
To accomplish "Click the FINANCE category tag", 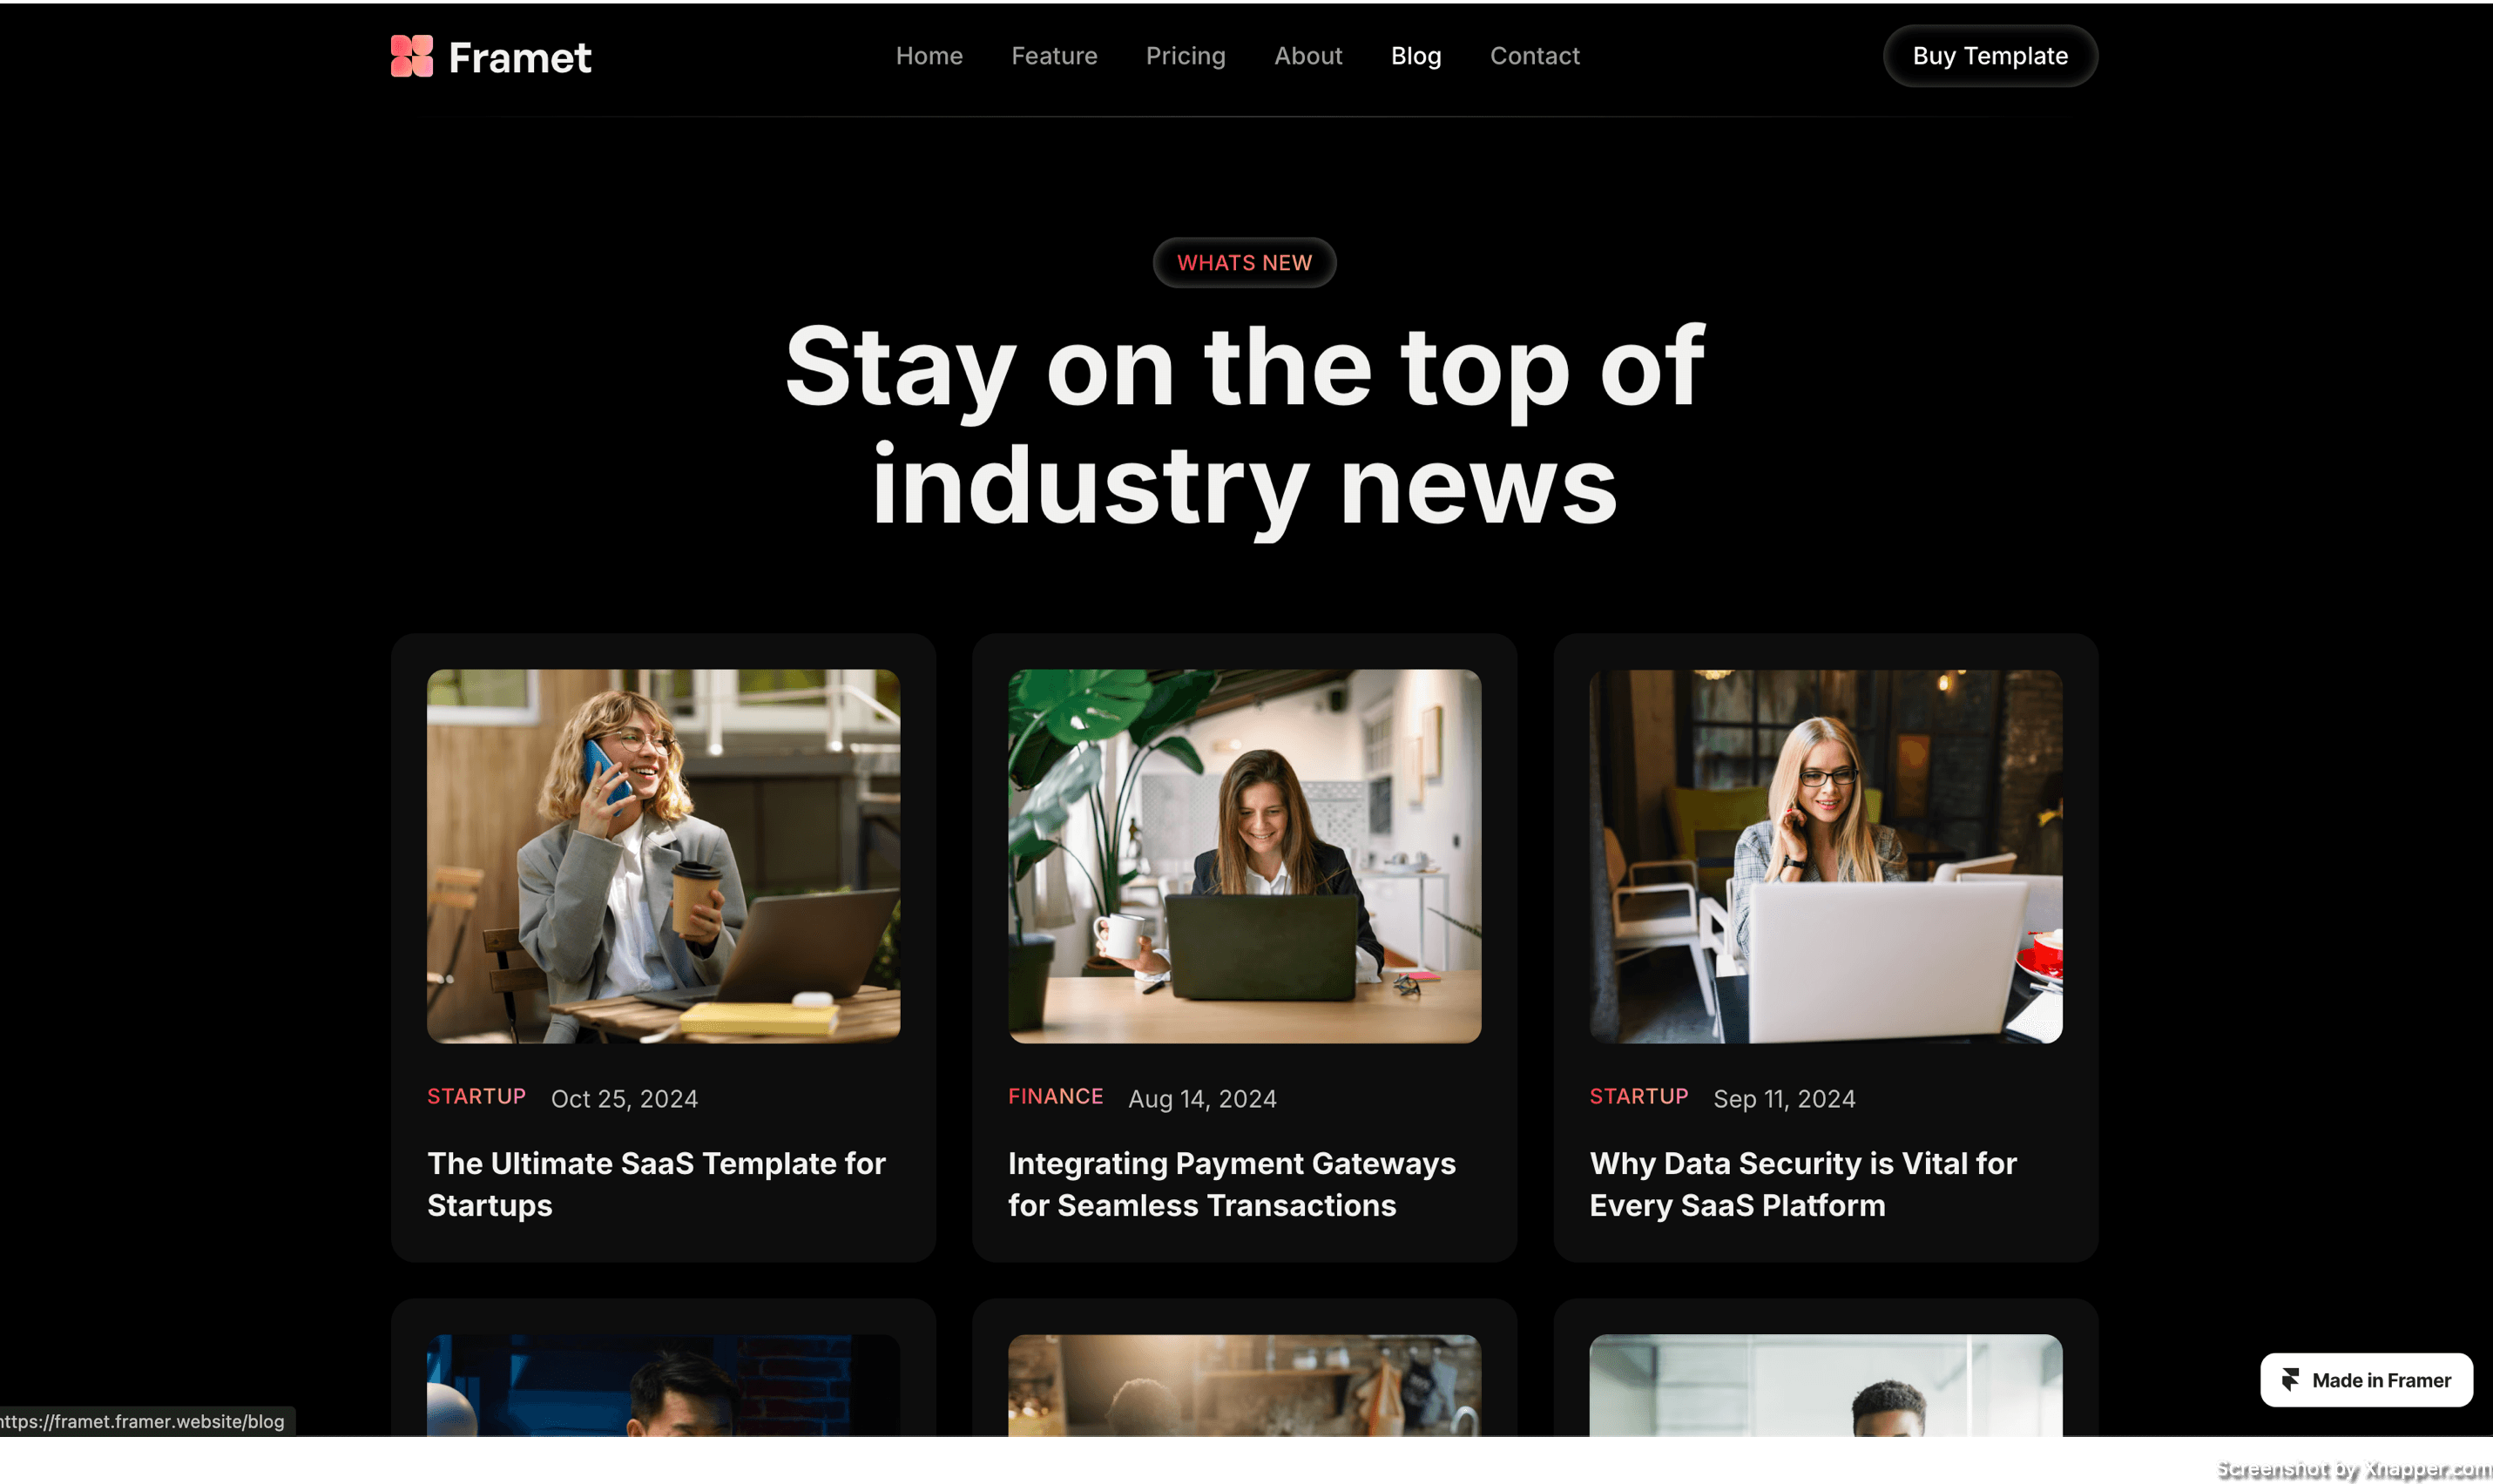I will point(1055,1097).
